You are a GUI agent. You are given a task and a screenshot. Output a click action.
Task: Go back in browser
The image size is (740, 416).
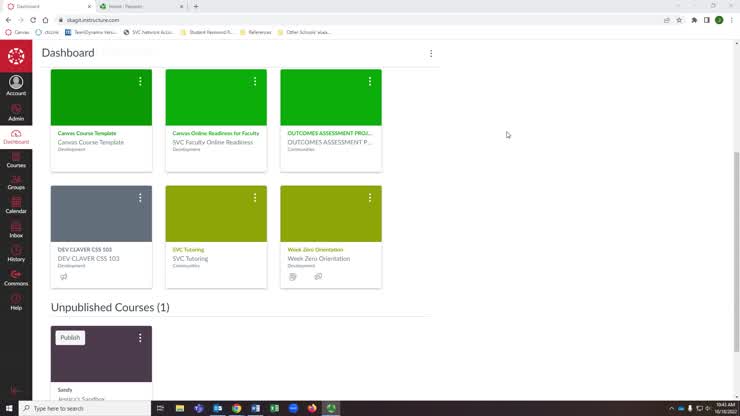click(8, 20)
